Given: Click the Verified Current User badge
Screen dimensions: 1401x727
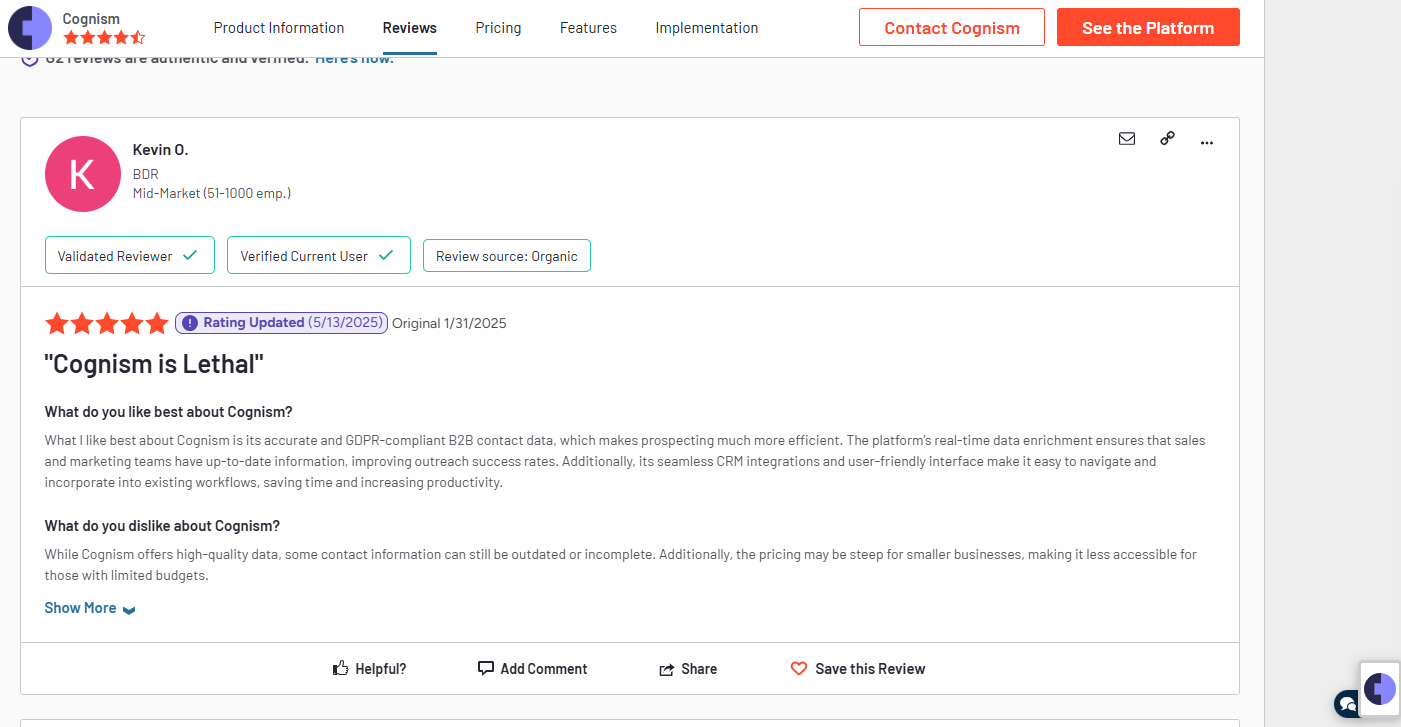Looking at the screenshot, I should [x=318, y=255].
